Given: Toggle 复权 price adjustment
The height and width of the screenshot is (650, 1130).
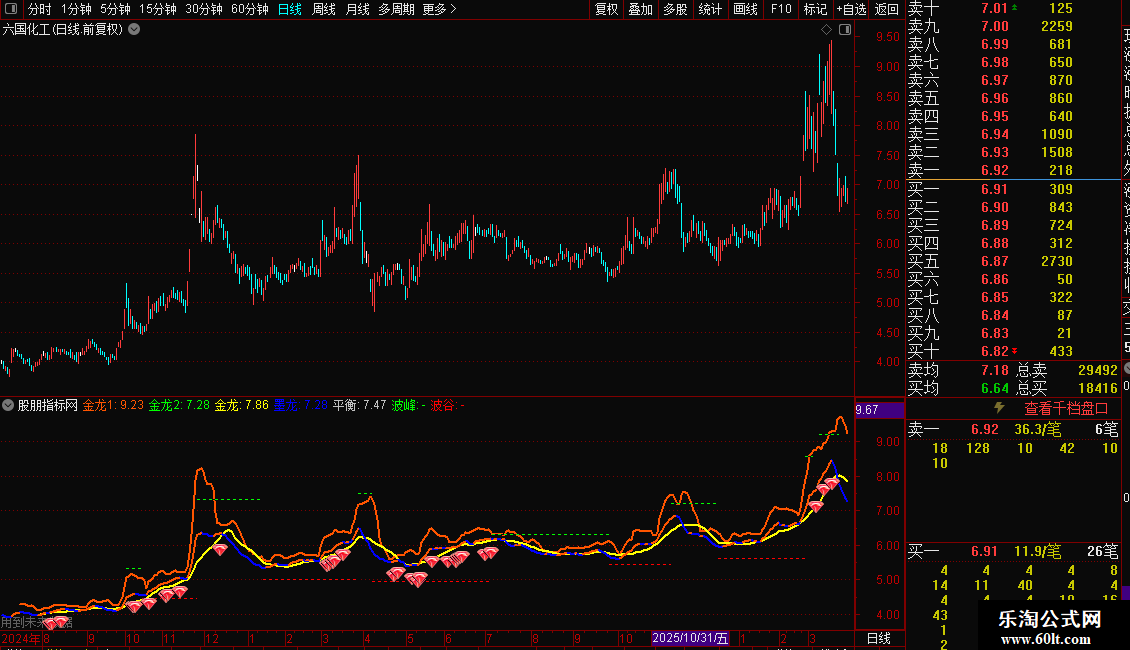Looking at the screenshot, I should click(x=606, y=9).
